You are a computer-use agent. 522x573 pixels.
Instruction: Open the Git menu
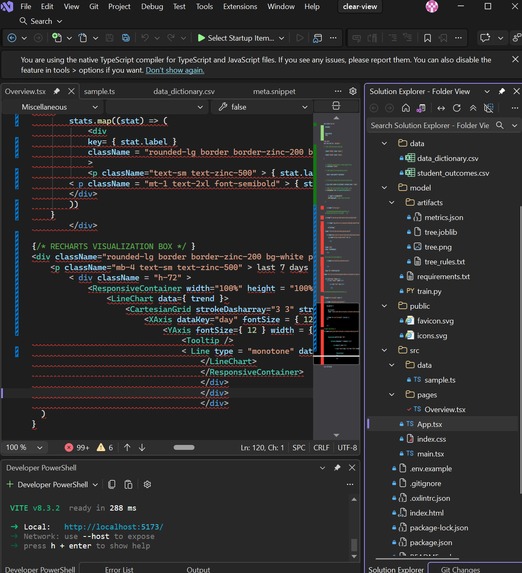[x=94, y=7]
